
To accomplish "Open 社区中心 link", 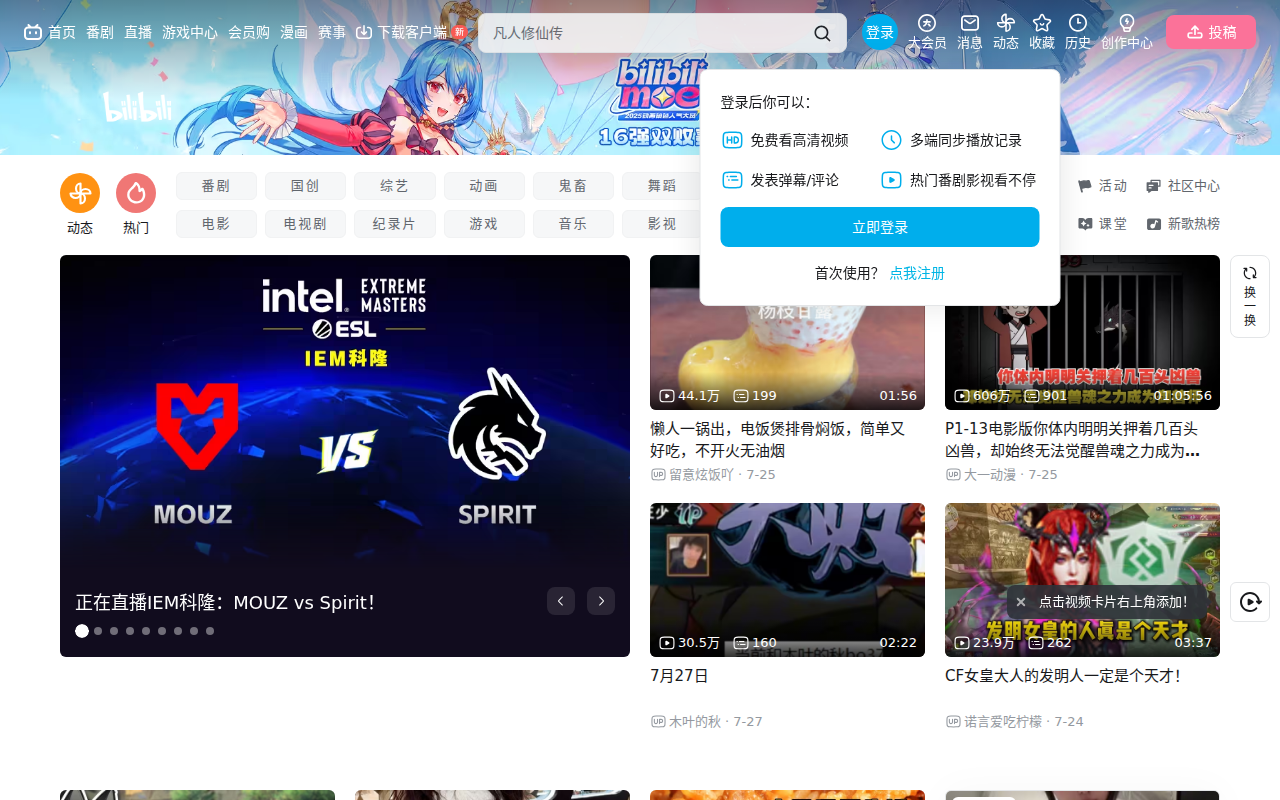I will click(x=1183, y=186).
